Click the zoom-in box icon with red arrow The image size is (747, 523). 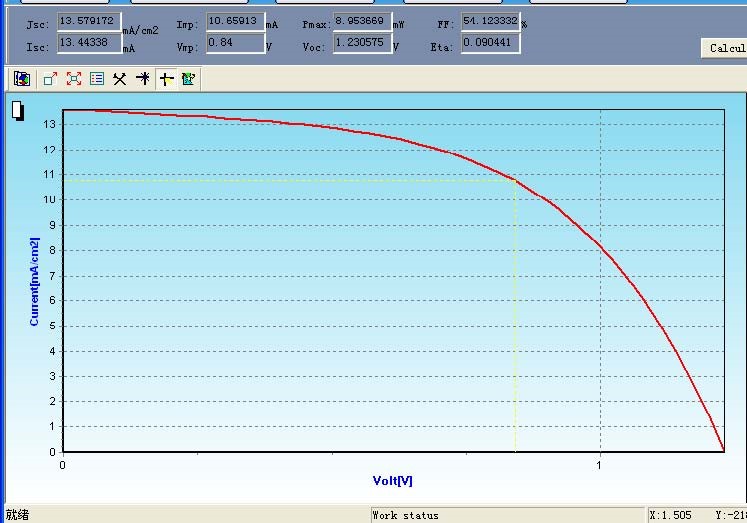[50, 79]
